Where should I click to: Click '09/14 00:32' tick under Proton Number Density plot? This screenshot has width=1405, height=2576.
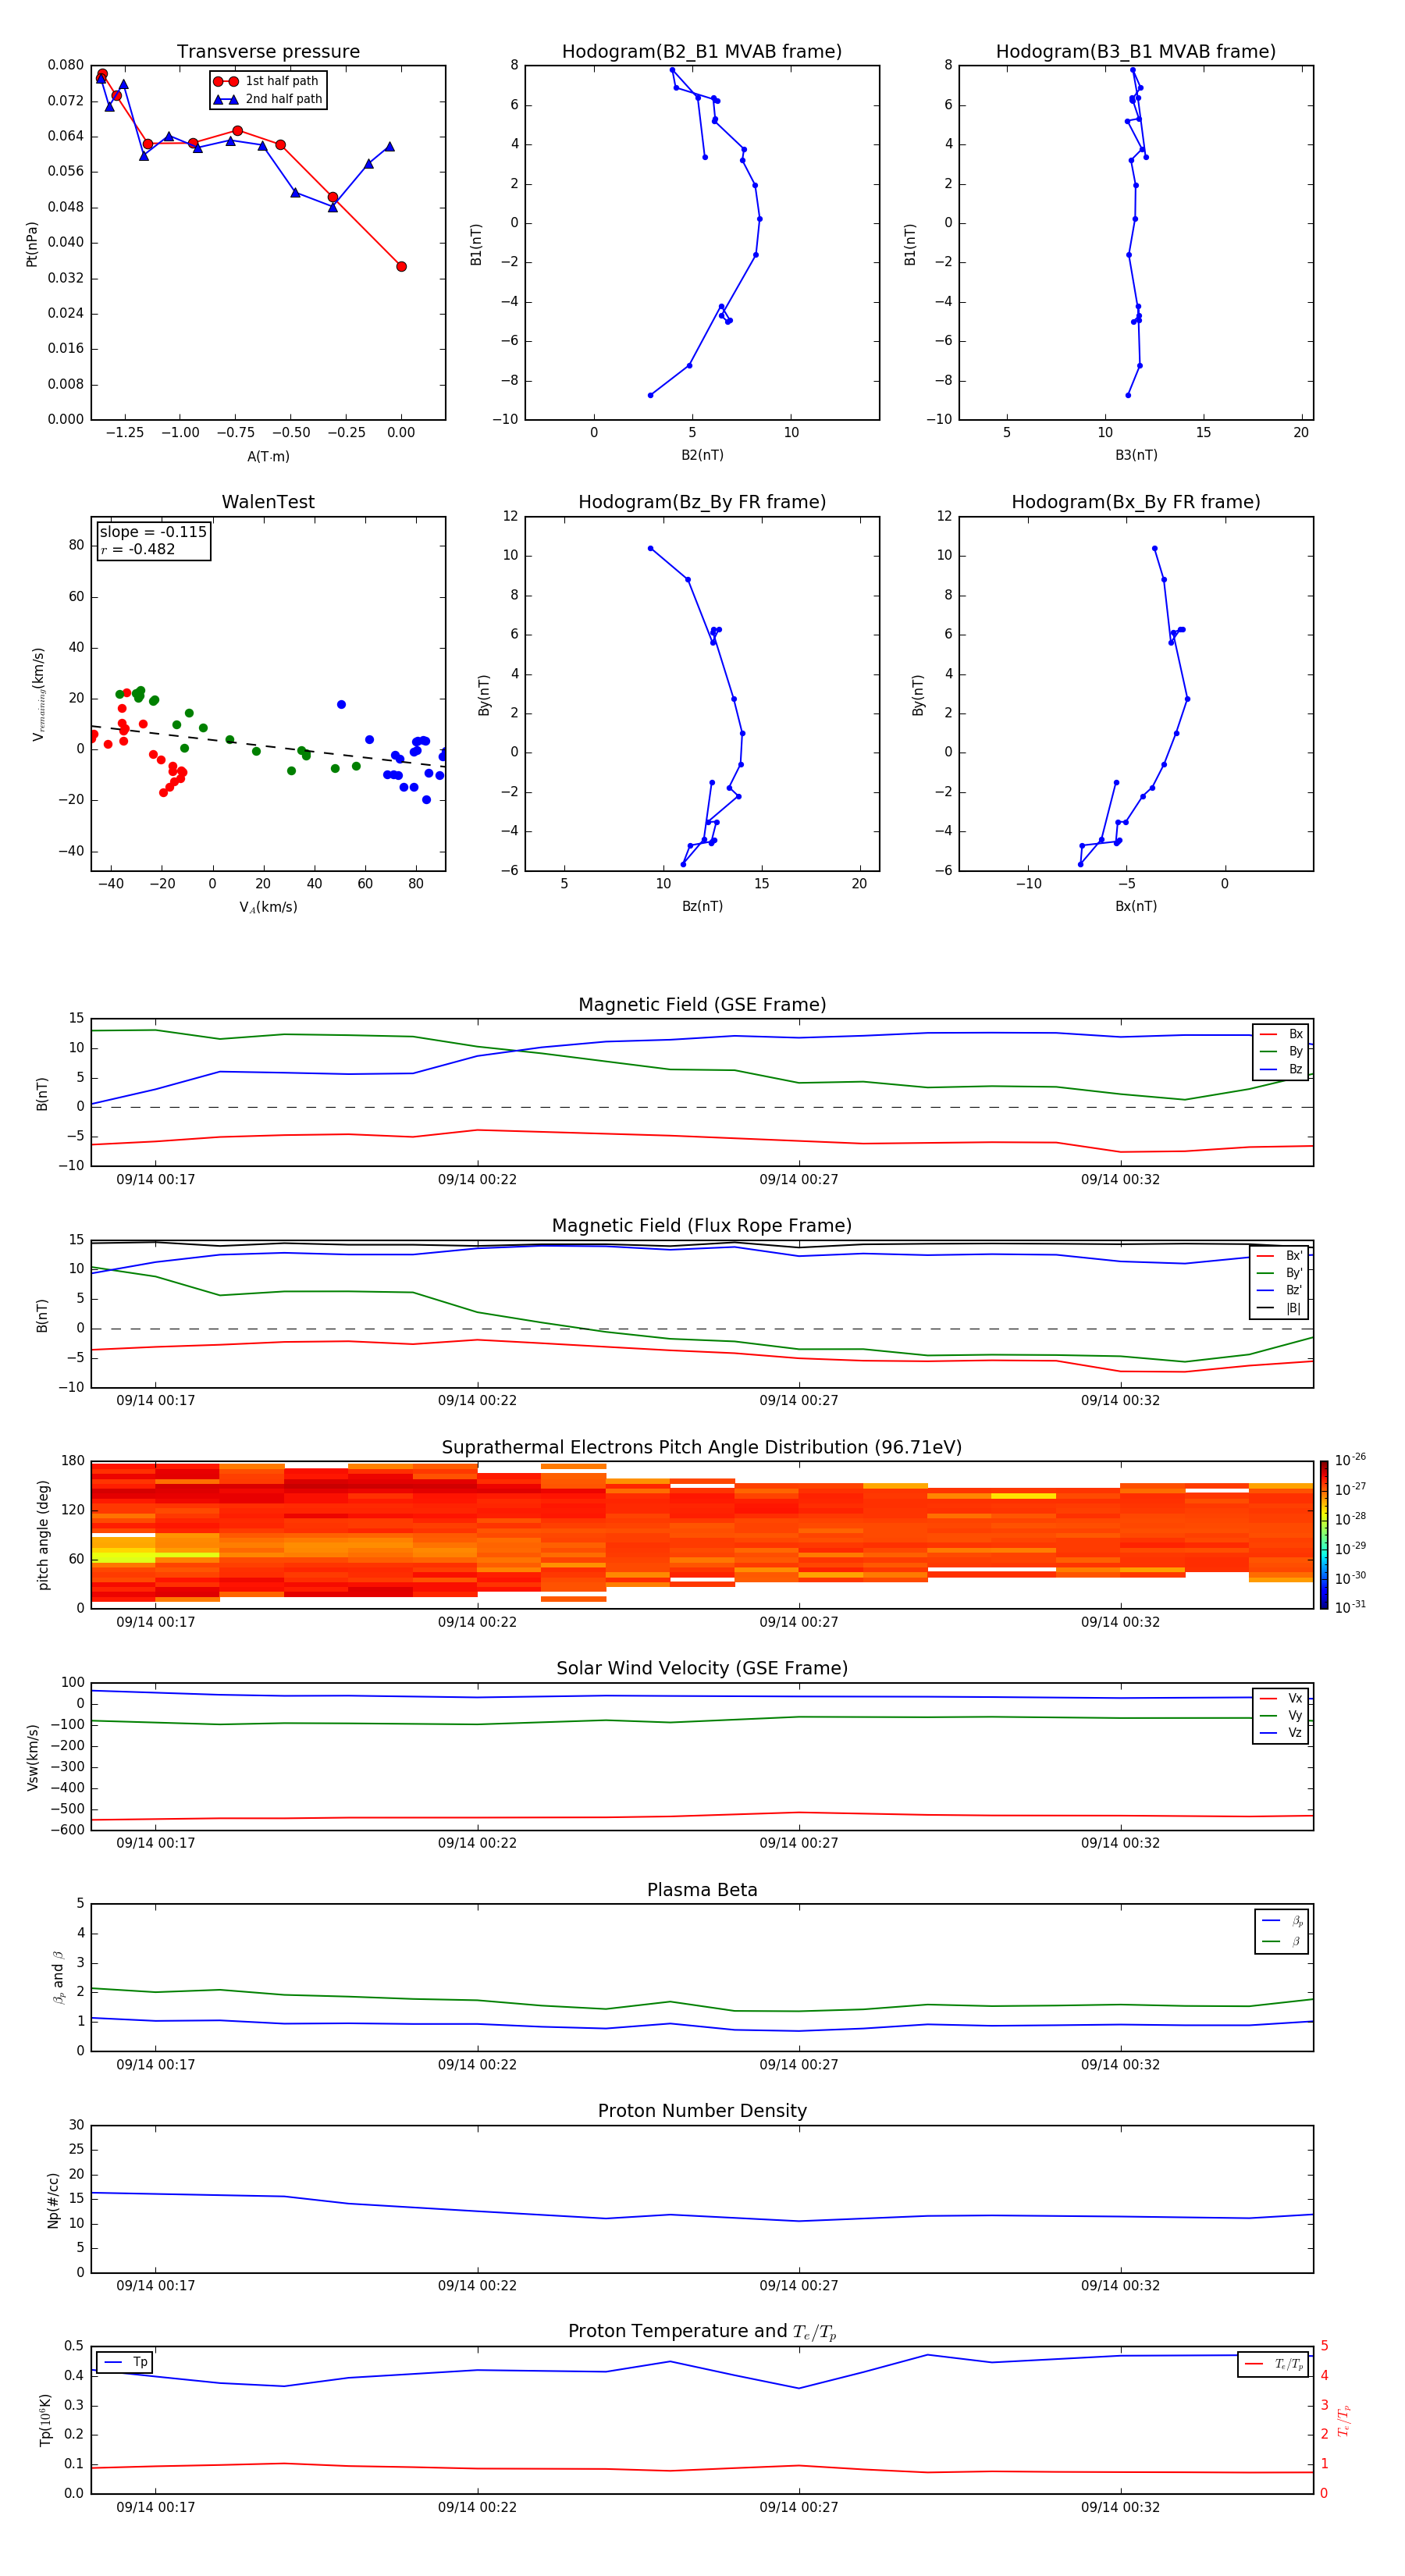point(1120,2286)
